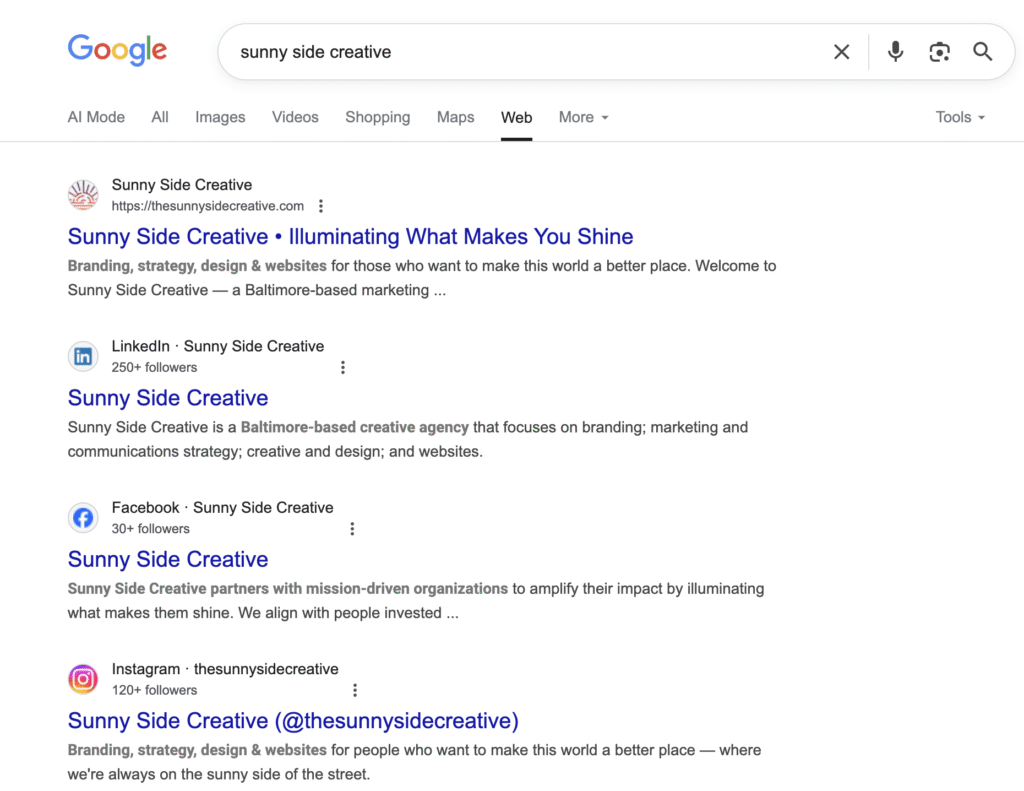Click the '250+ followers' text
This screenshot has width=1024, height=791.
tap(154, 367)
